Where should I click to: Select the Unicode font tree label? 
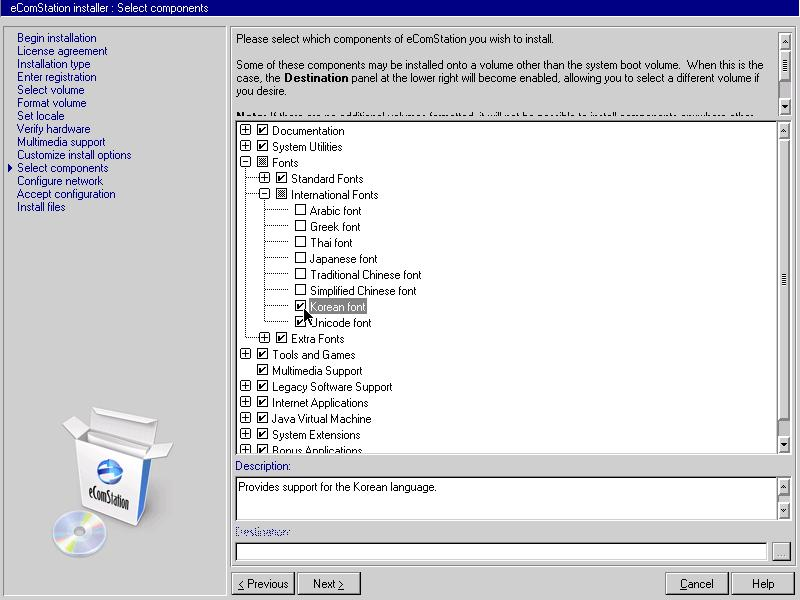pos(341,322)
